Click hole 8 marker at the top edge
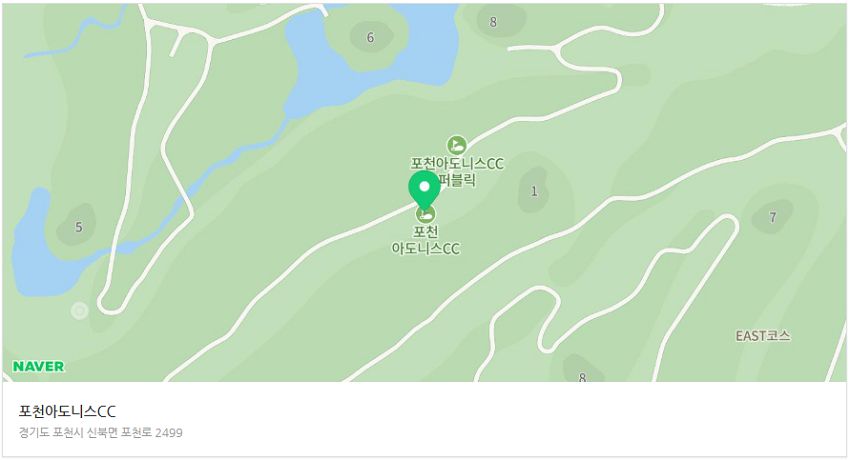Image resolution: width=850 pixels, height=460 pixels. point(493,22)
